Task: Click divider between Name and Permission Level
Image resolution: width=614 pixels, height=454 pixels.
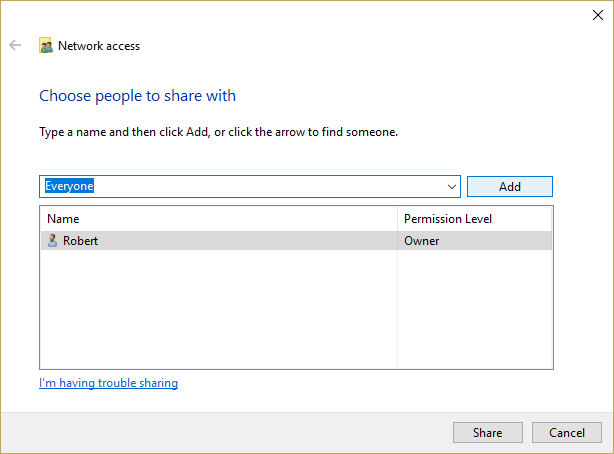Action: pos(397,219)
